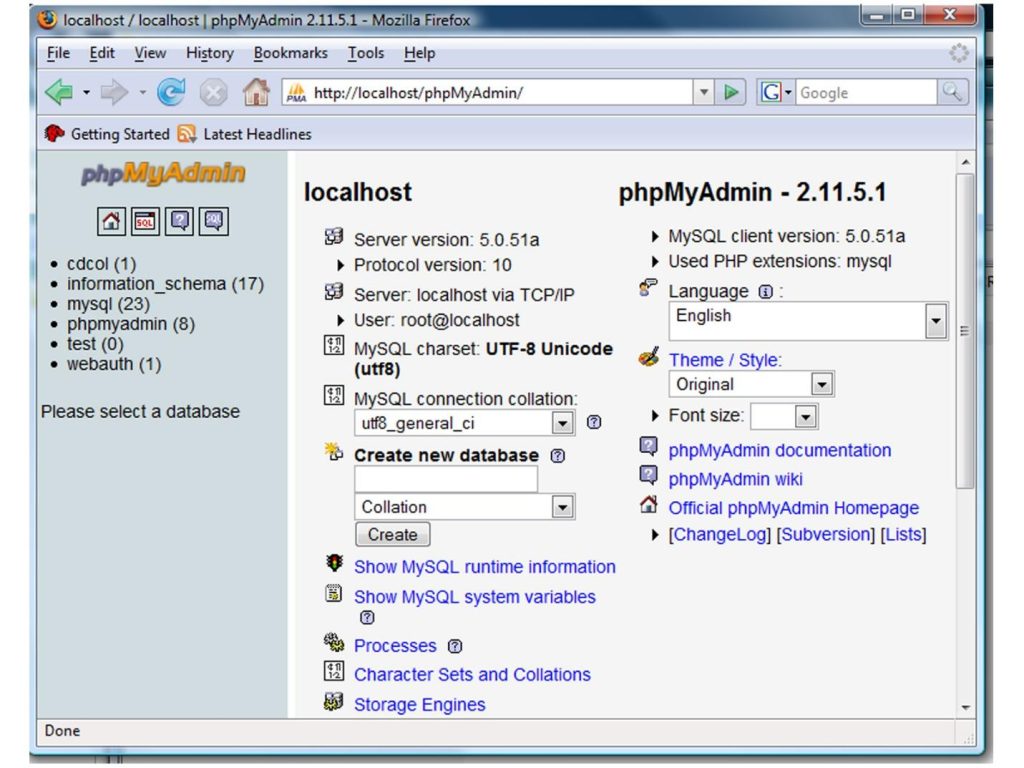Open the Storage Engines link
1024x768 pixels.
tap(420, 705)
